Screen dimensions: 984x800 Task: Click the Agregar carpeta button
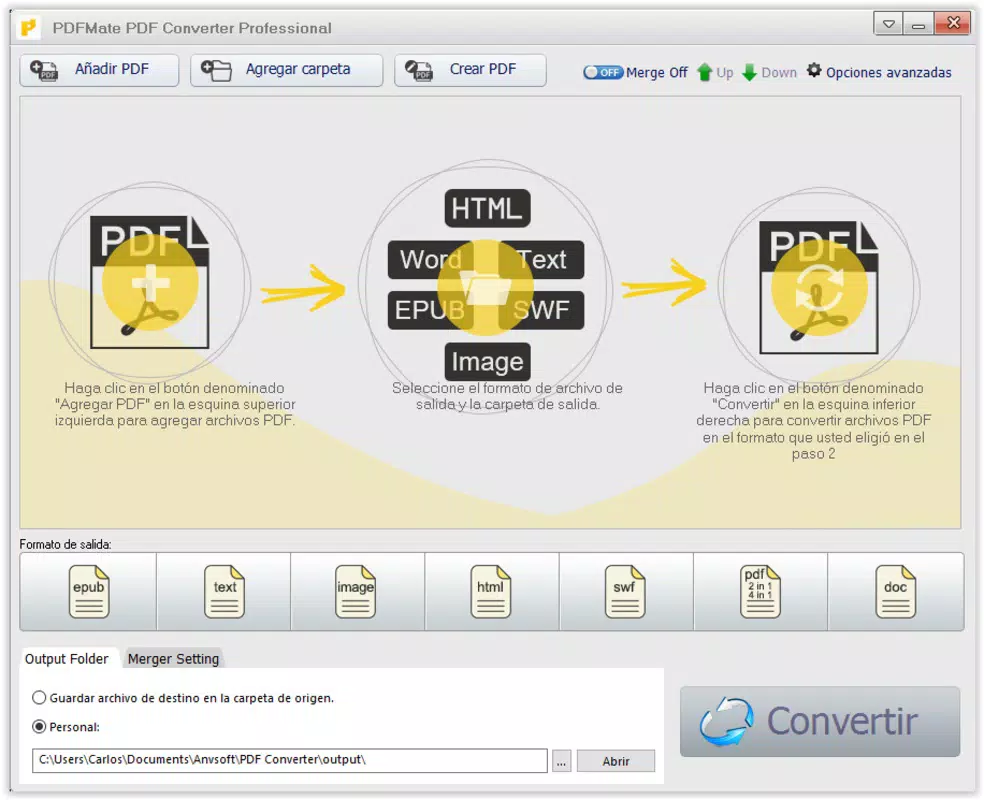click(286, 70)
